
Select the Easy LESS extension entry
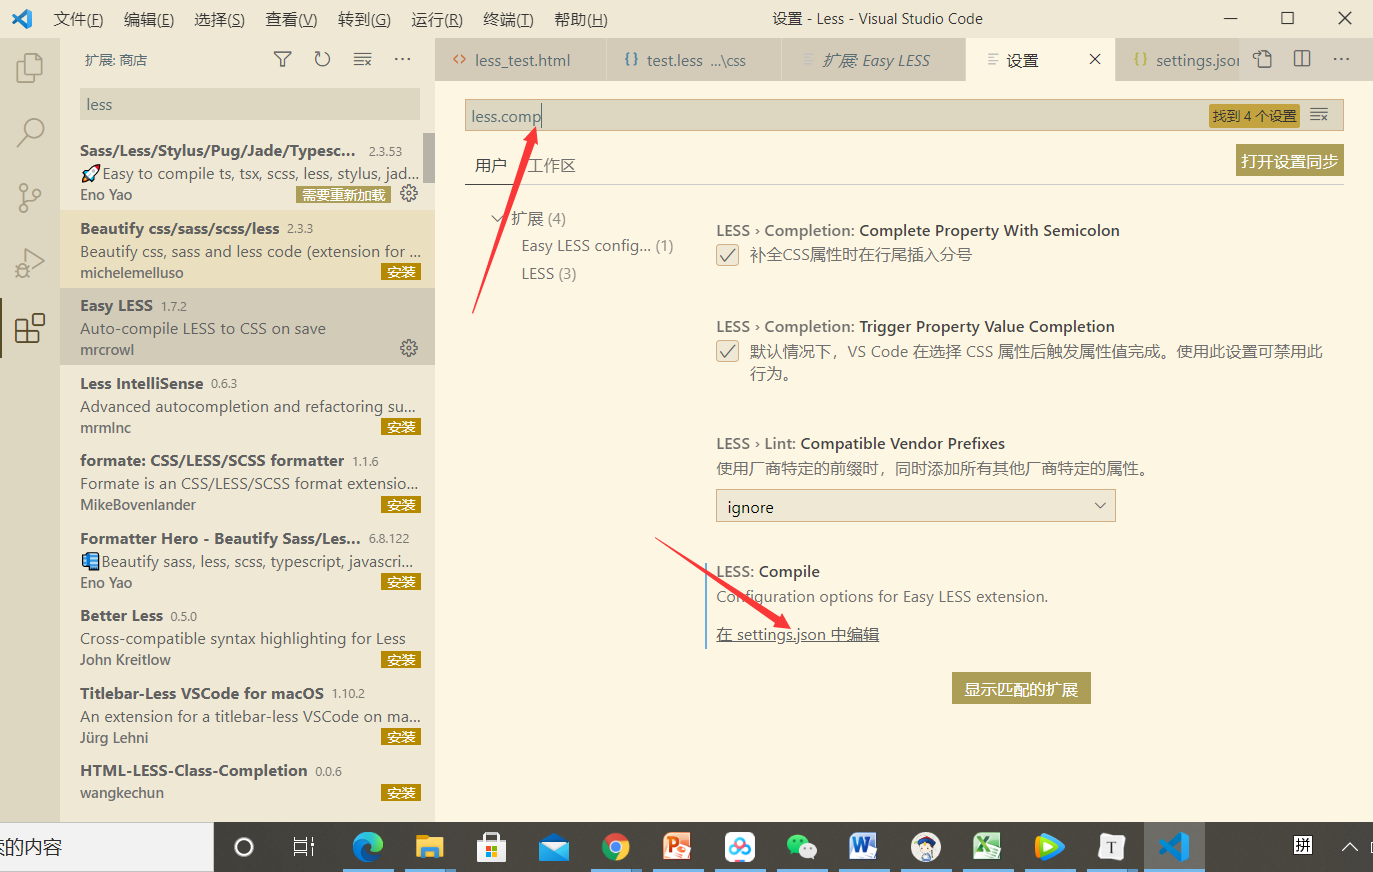247,327
